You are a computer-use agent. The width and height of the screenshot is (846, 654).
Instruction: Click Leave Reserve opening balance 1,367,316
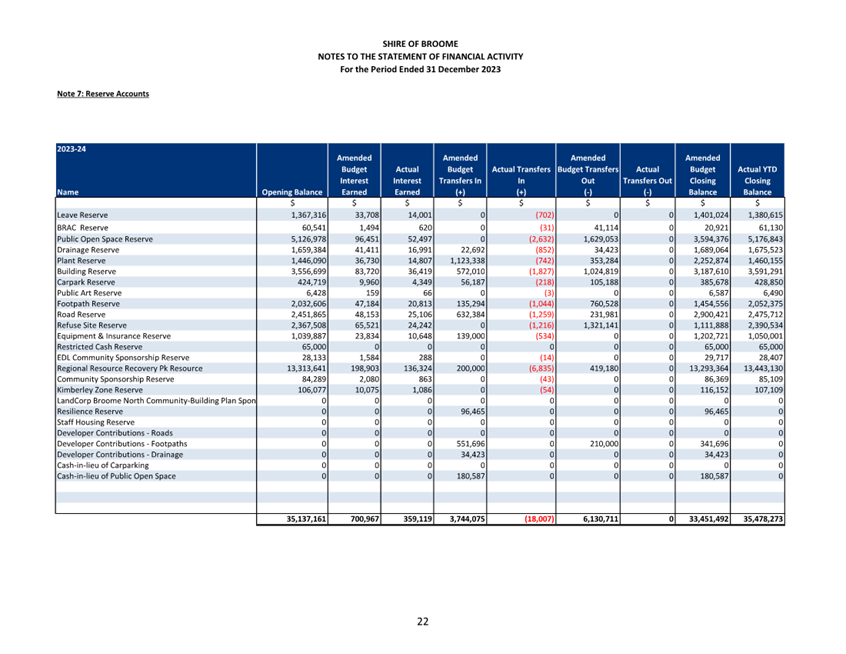pos(309,215)
